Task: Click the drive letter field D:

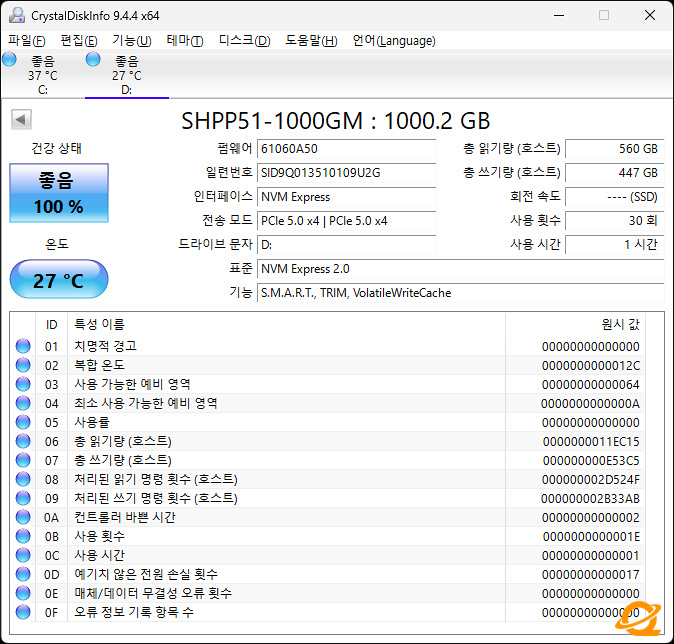Action: [x=346, y=245]
